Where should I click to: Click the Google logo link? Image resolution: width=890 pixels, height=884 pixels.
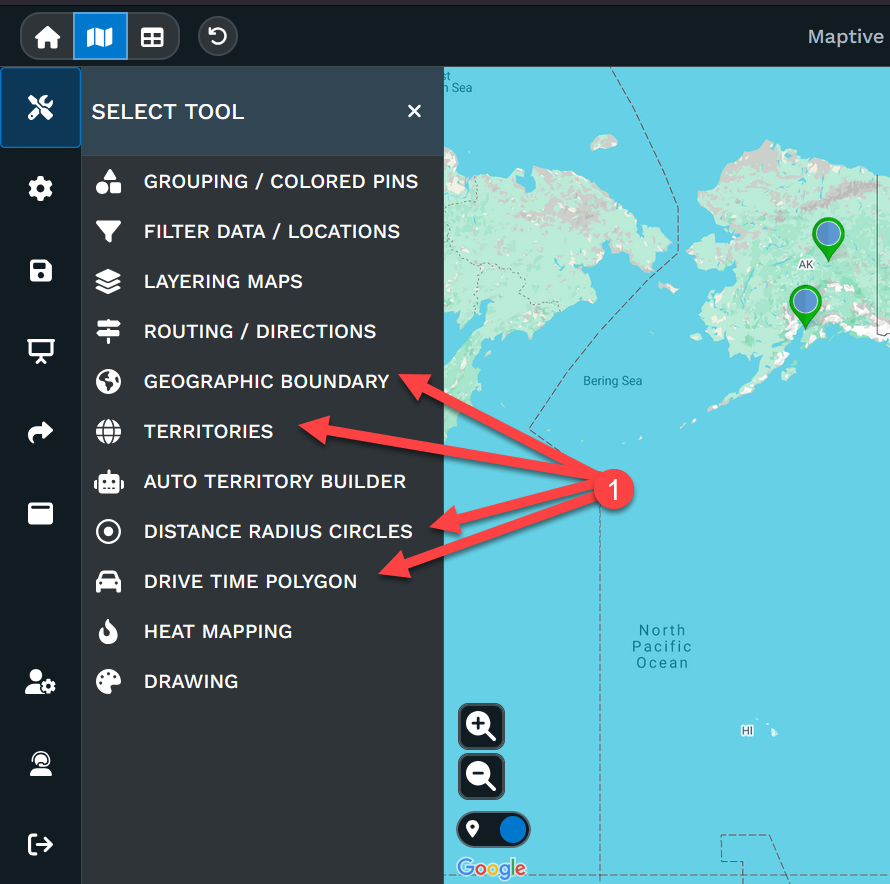[492, 868]
